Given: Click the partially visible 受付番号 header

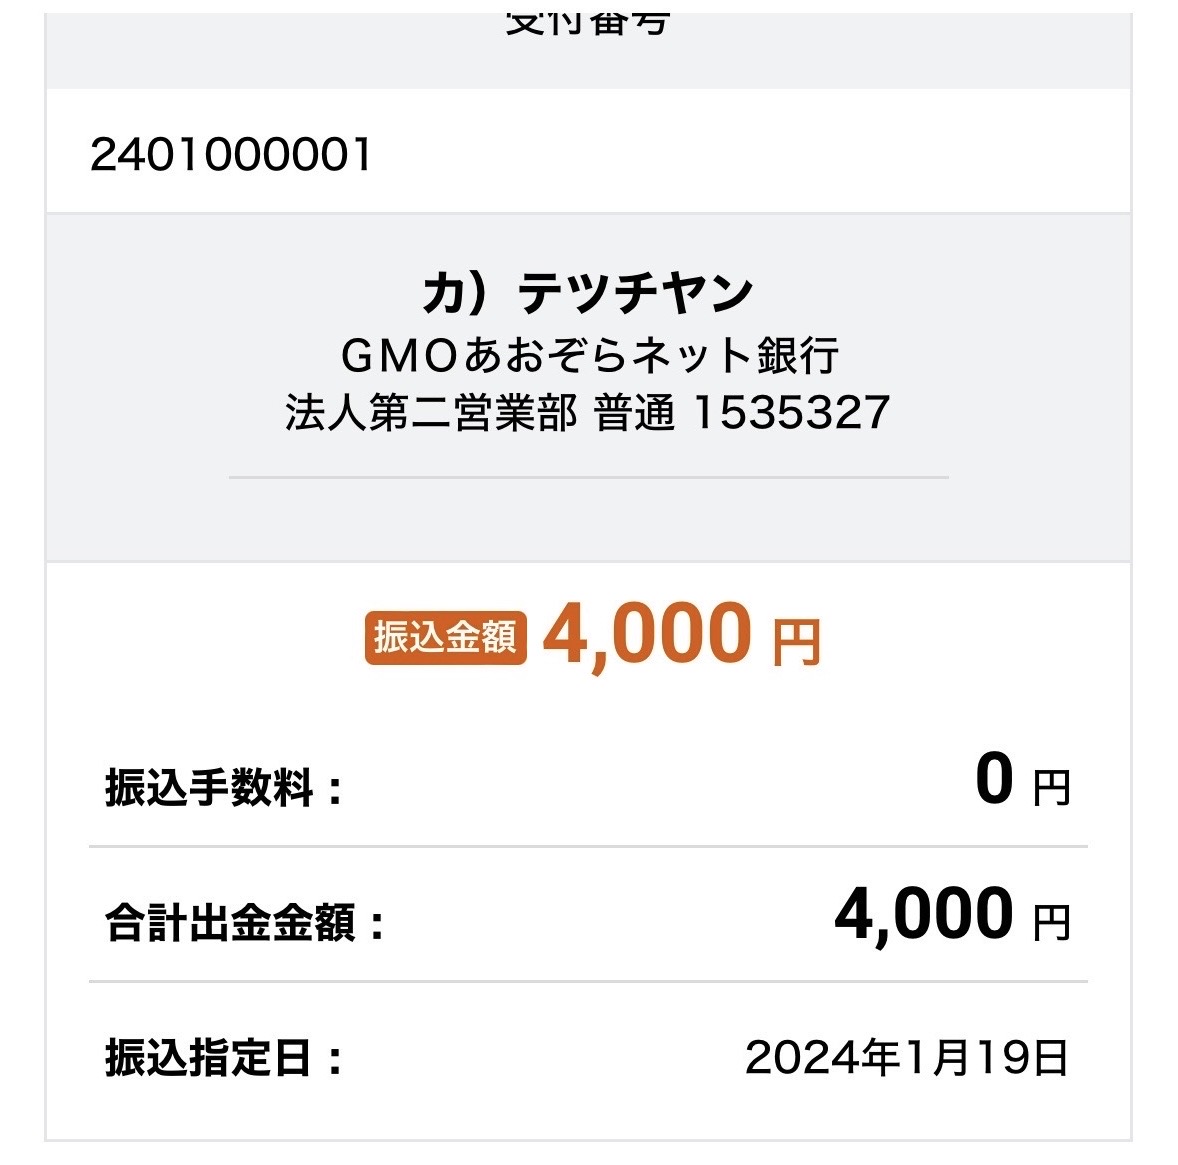Looking at the screenshot, I should pos(587,24).
